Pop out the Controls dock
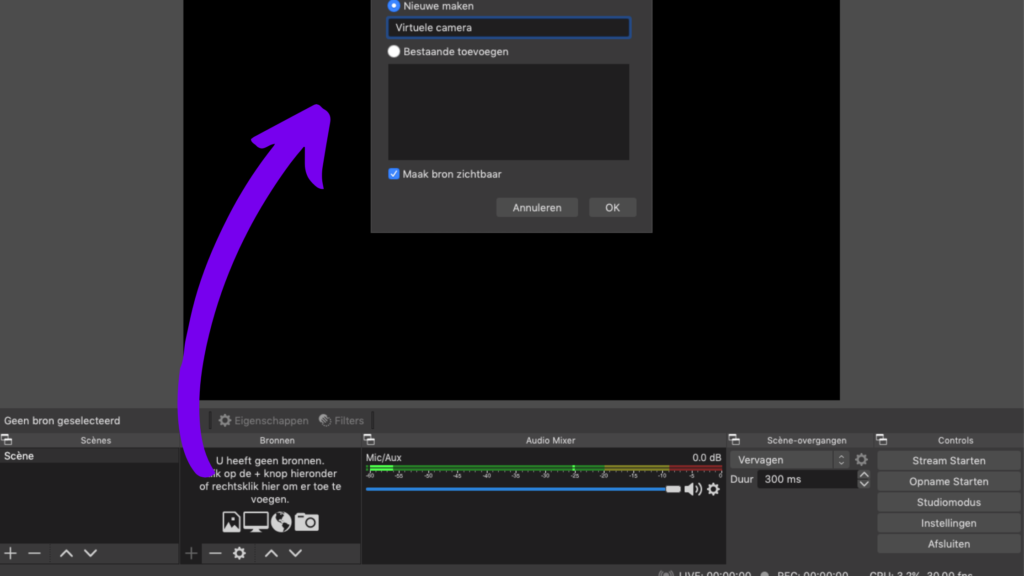The width and height of the screenshot is (1024, 576). coord(882,440)
